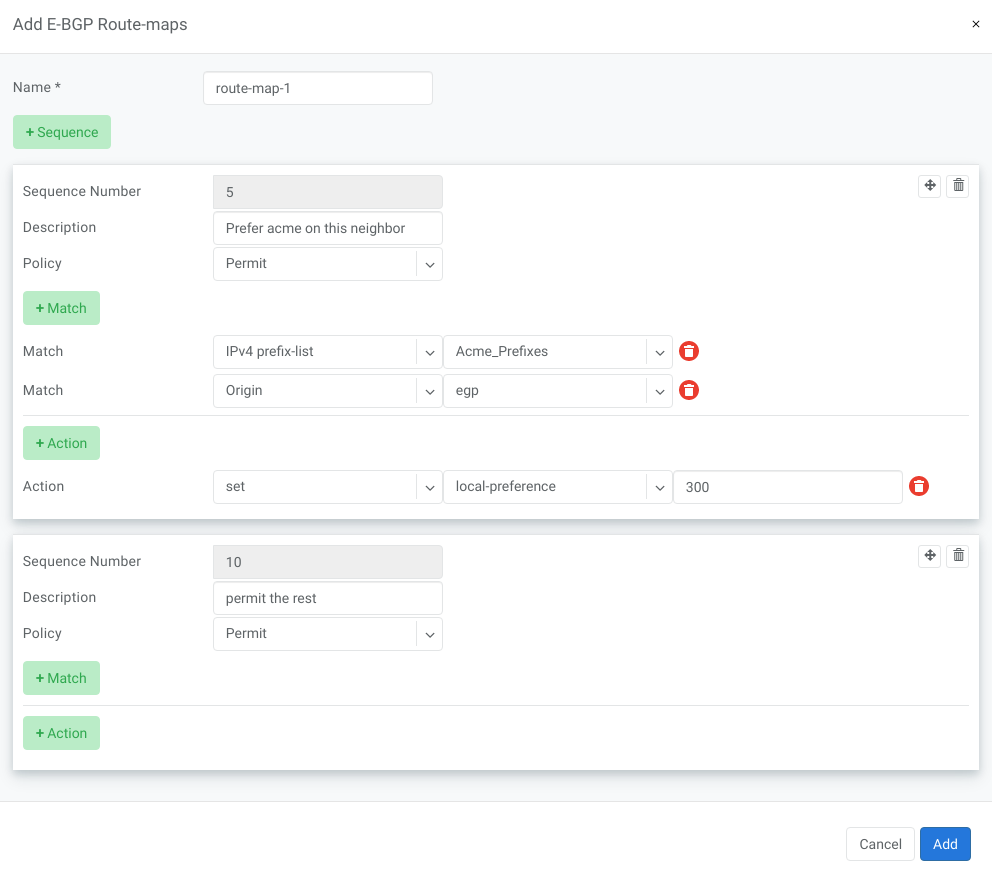Screen dimensions: 992x885
Task: Click move handle icon for sequence 5
Action: (929, 186)
